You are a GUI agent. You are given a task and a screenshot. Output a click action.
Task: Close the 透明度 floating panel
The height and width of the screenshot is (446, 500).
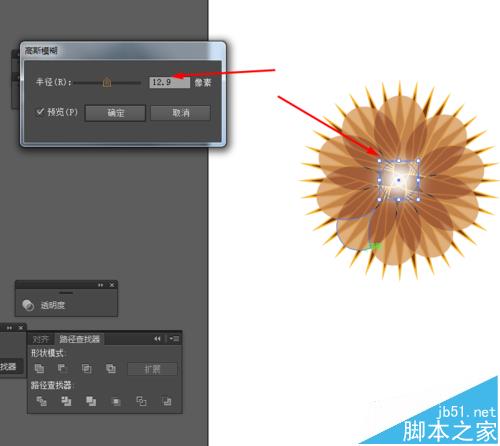(x=112, y=285)
